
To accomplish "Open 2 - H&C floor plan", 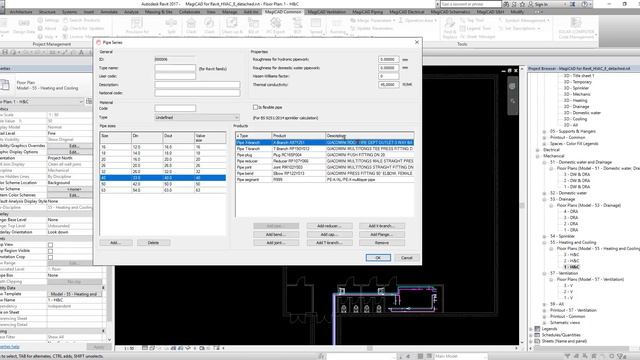I will (x=571, y=261).
